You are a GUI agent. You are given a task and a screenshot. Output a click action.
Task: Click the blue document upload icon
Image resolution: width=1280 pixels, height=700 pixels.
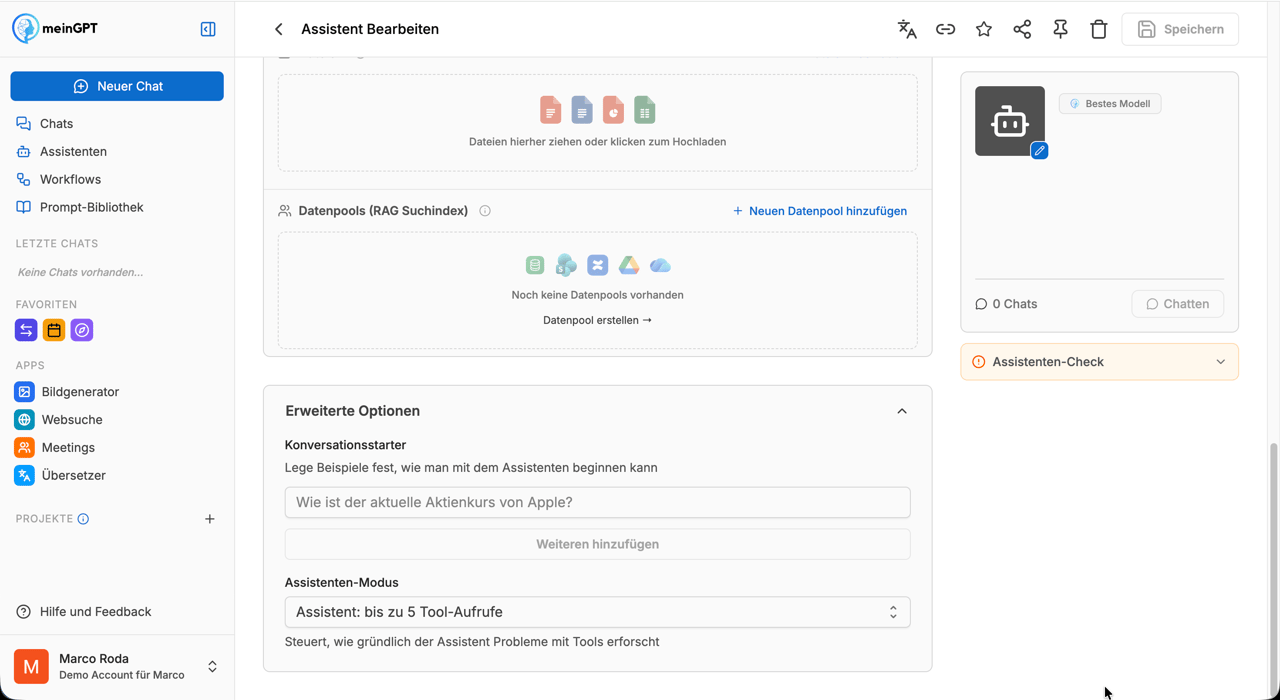coord(582,110)
